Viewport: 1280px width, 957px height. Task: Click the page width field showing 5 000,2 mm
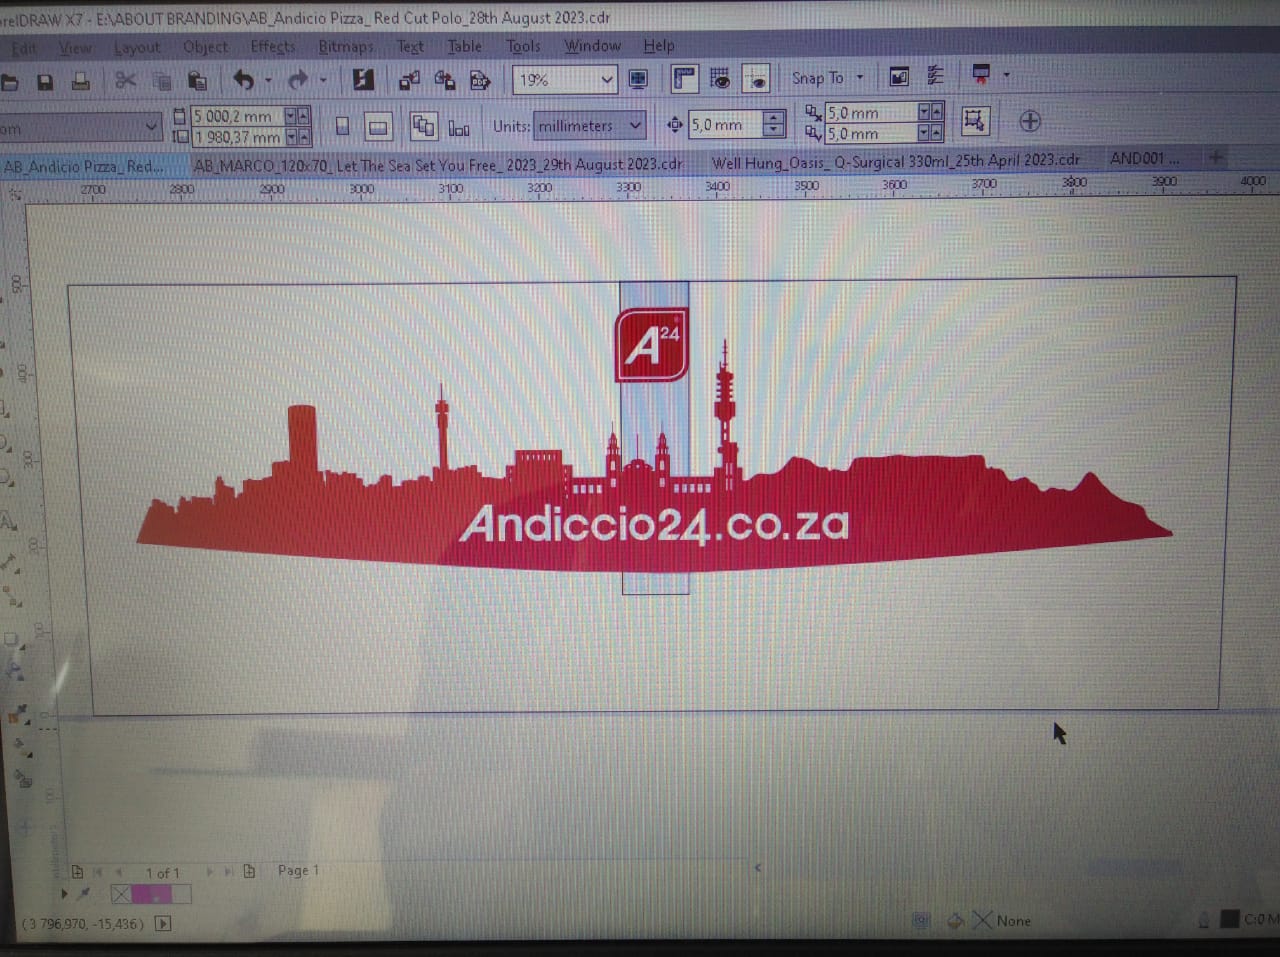pyautogui.click(x=236, y=116)
